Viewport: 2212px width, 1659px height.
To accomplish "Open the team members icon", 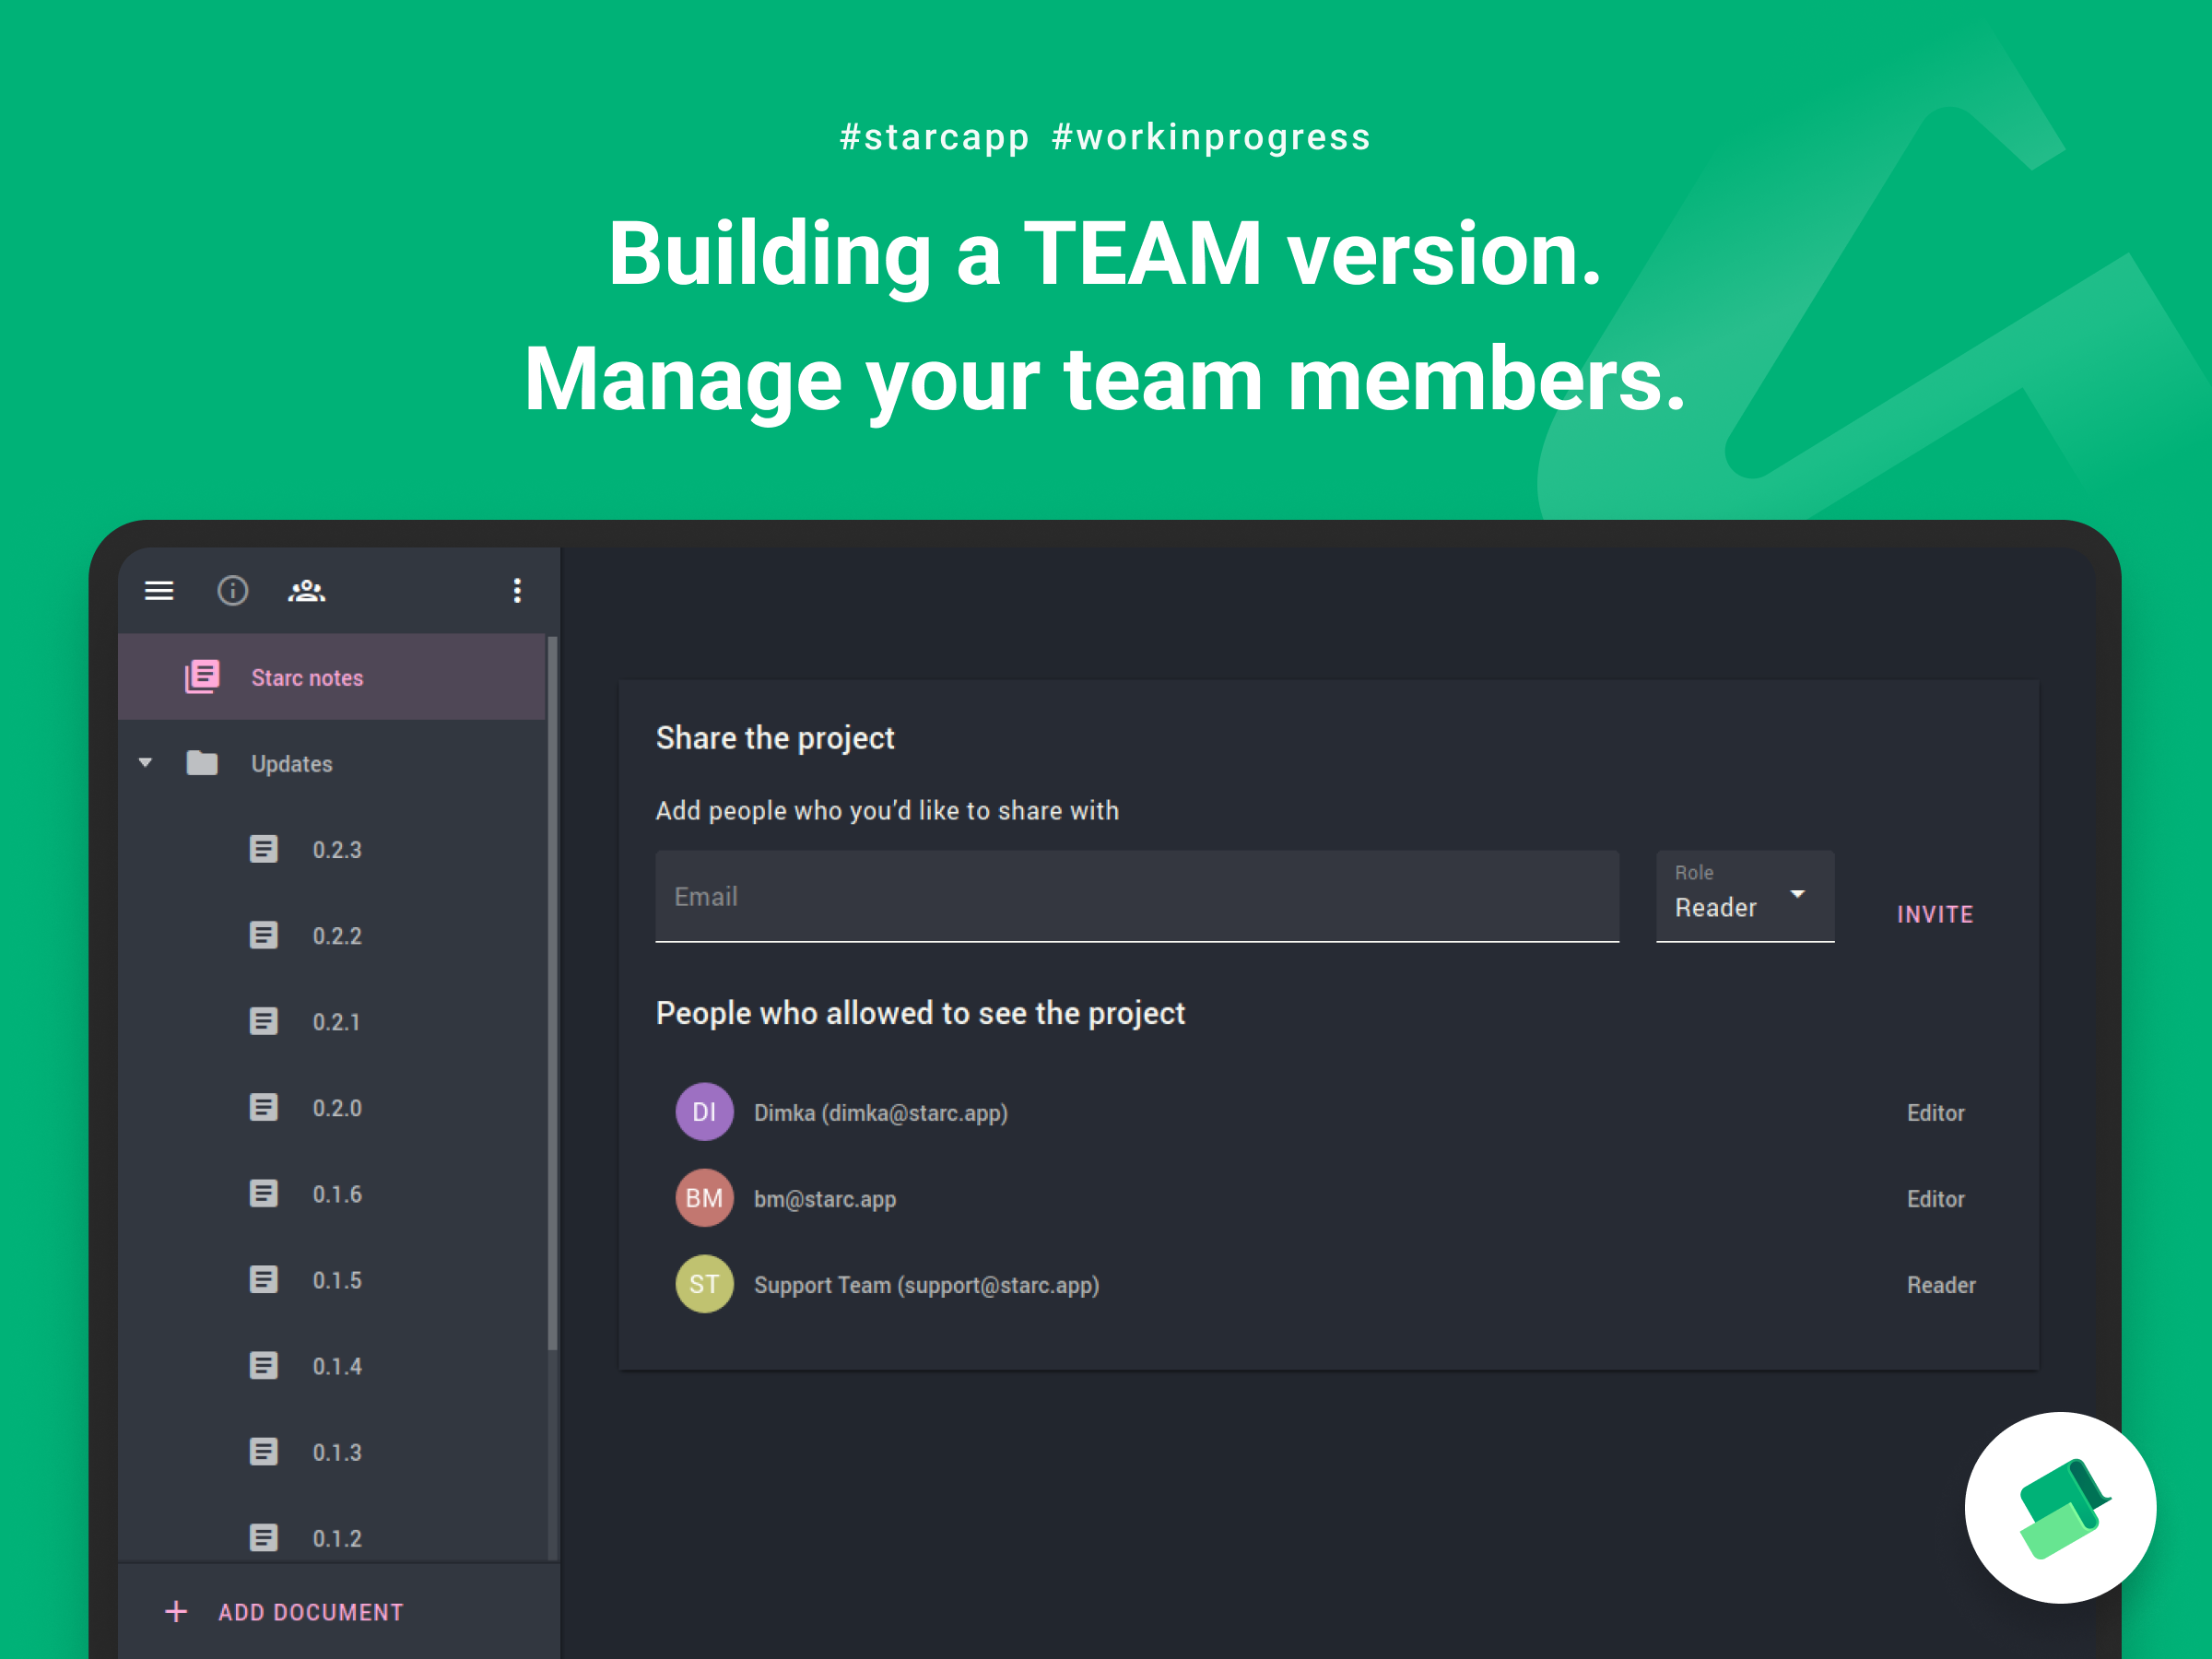I will (307, 589).
